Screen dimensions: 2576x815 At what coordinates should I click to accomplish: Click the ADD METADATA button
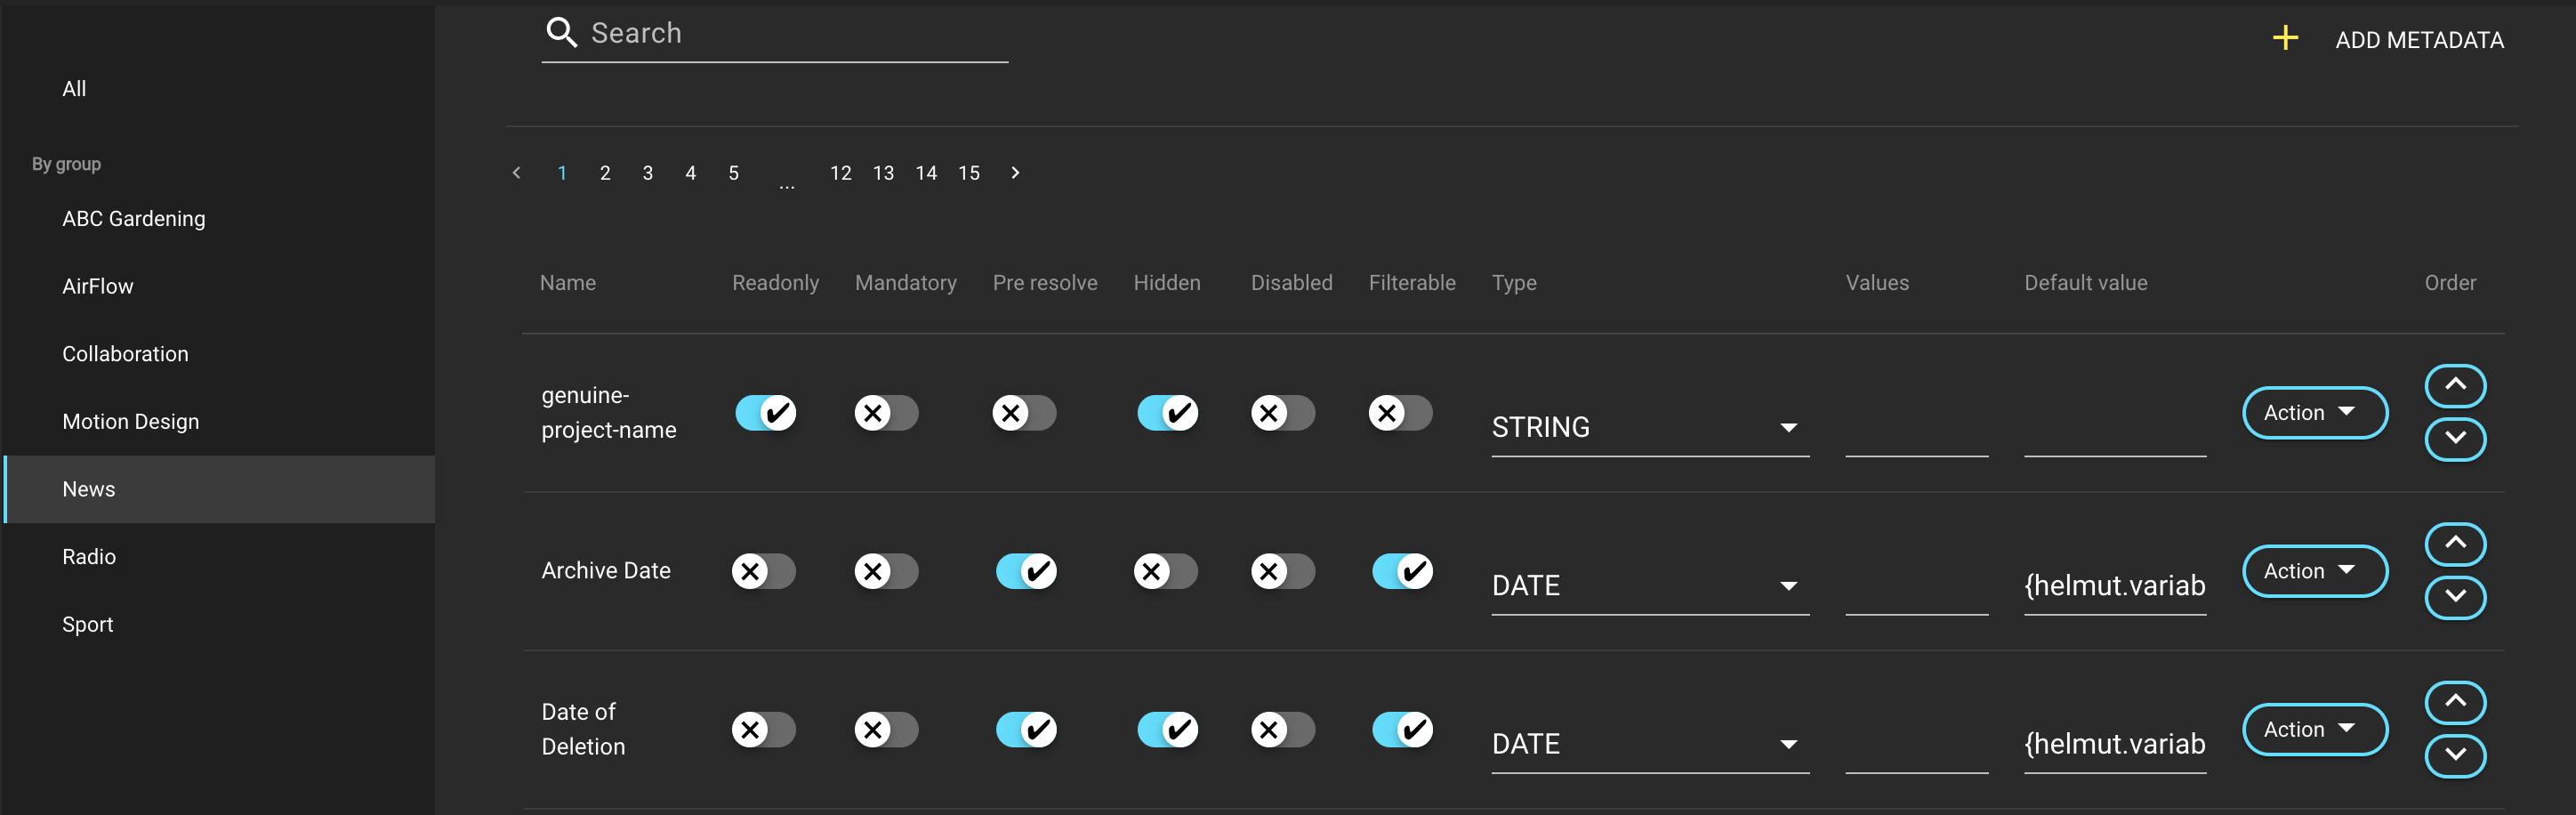pyautogui.click(x=2418, y=40)
